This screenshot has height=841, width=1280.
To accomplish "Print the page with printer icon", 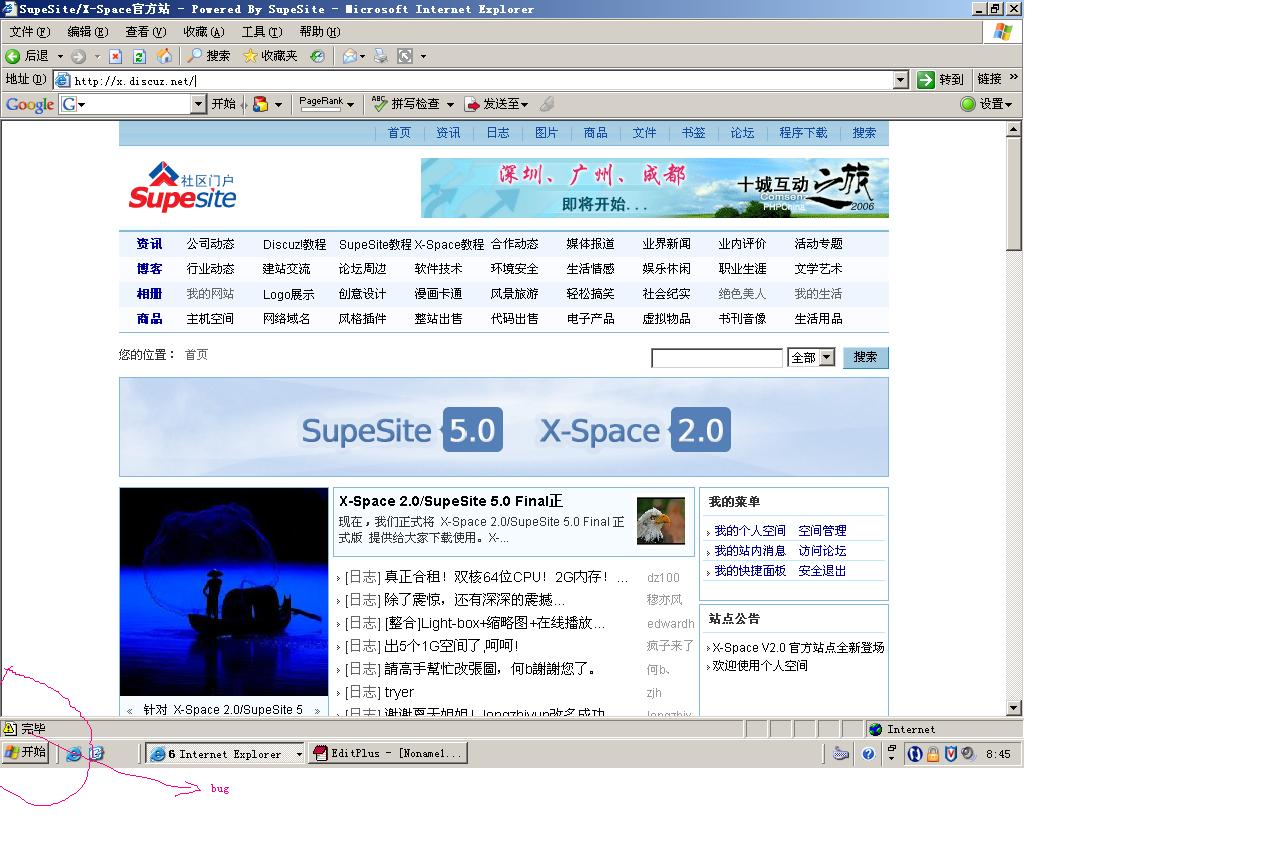I will 380,56.
